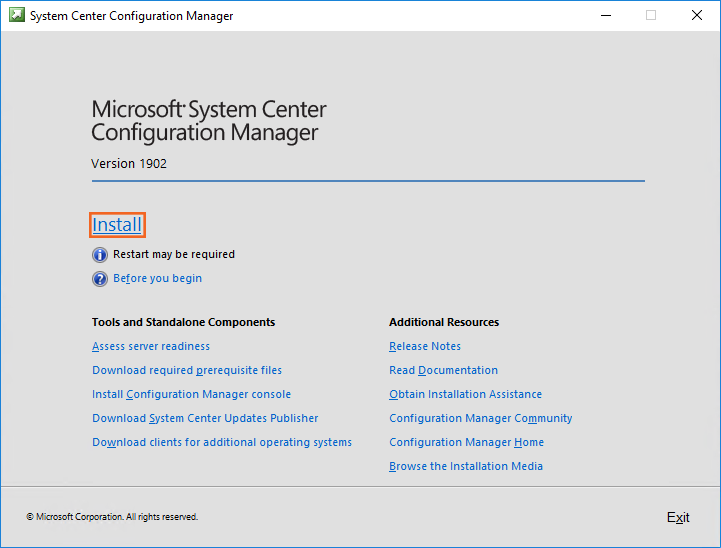Screen dimensions: 721x548
Task: Go to Configuration Manager Home
Action: 466,442
